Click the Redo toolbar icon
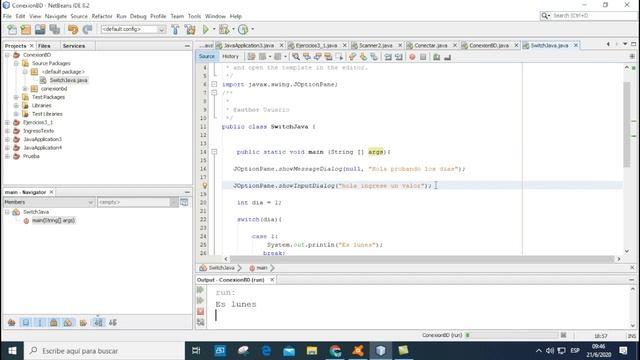This screenshot has width=640, height=360. (87, 29)
